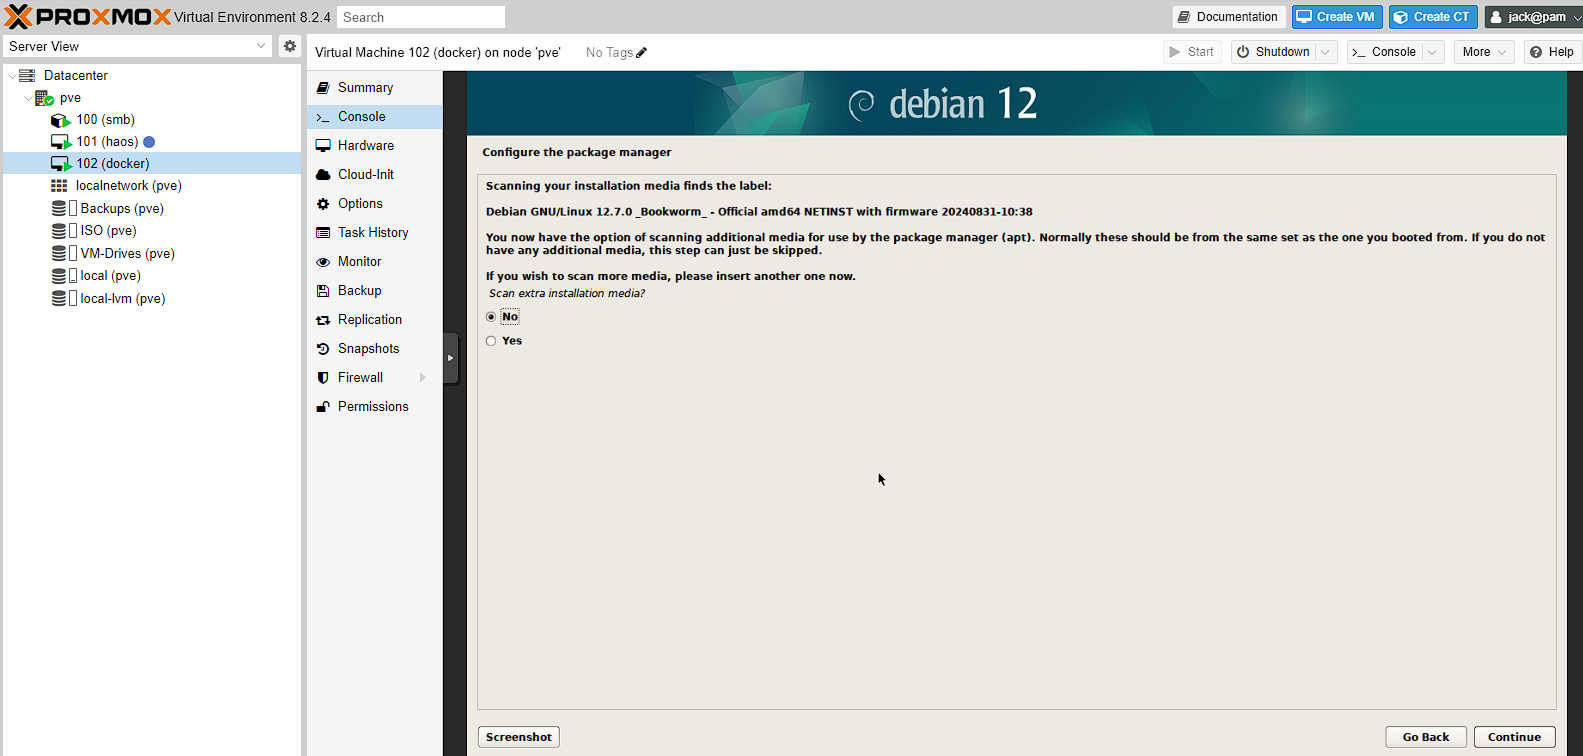Click the installer Continue button
1583x756 pixels.
coord(1514,737)
